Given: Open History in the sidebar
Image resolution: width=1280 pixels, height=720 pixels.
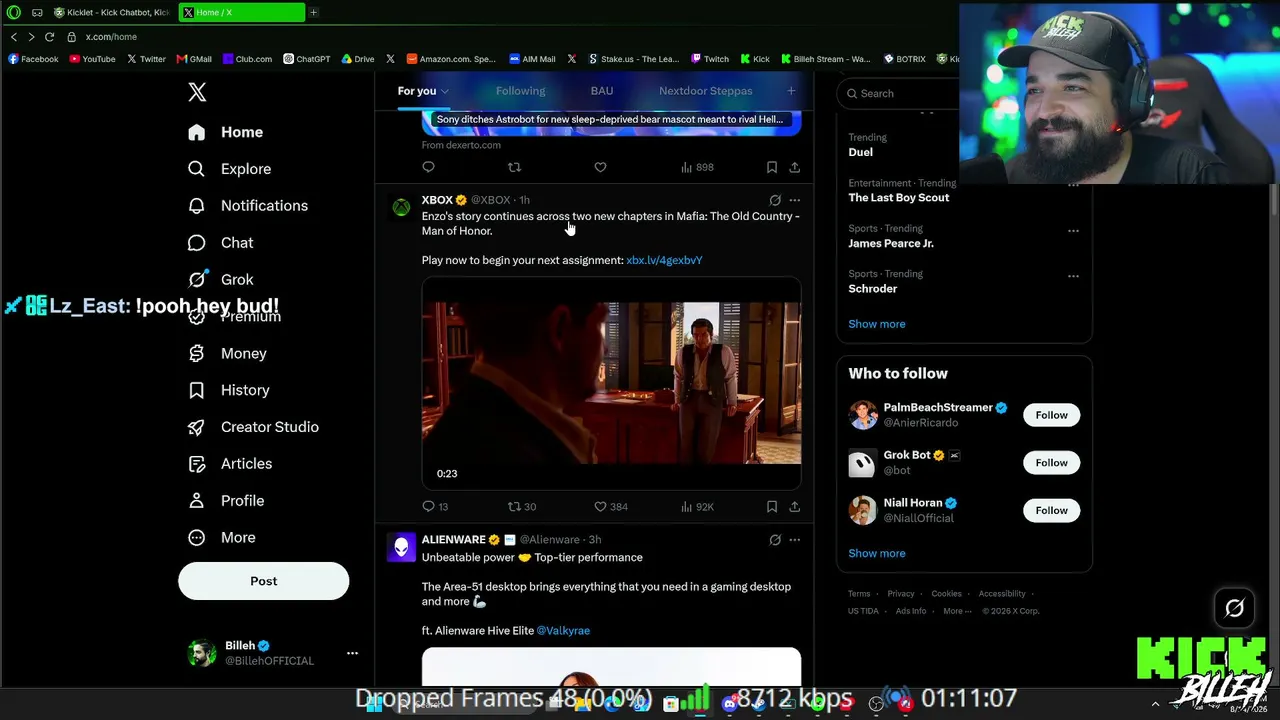Looking at the screenshot, I should [x=229, y=390].
